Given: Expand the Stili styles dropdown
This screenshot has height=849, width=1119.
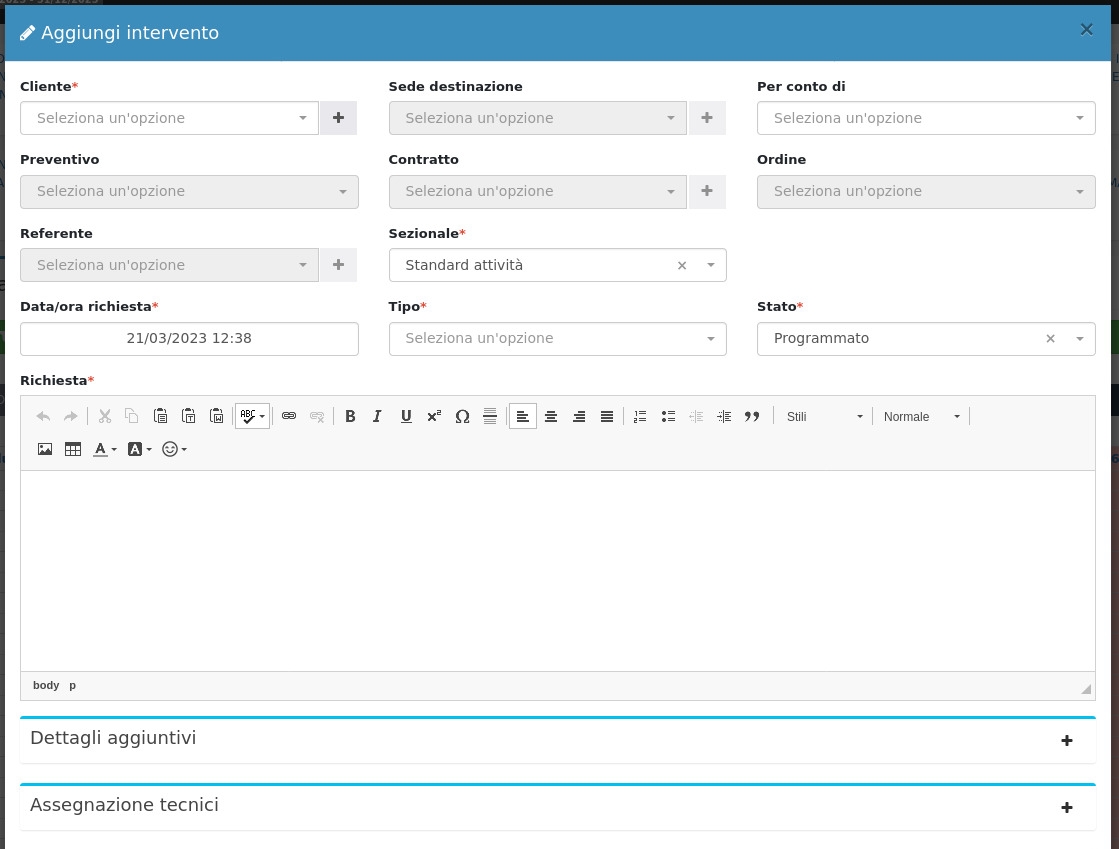Looking at the screenshot, I should click(x=824, y=416).
